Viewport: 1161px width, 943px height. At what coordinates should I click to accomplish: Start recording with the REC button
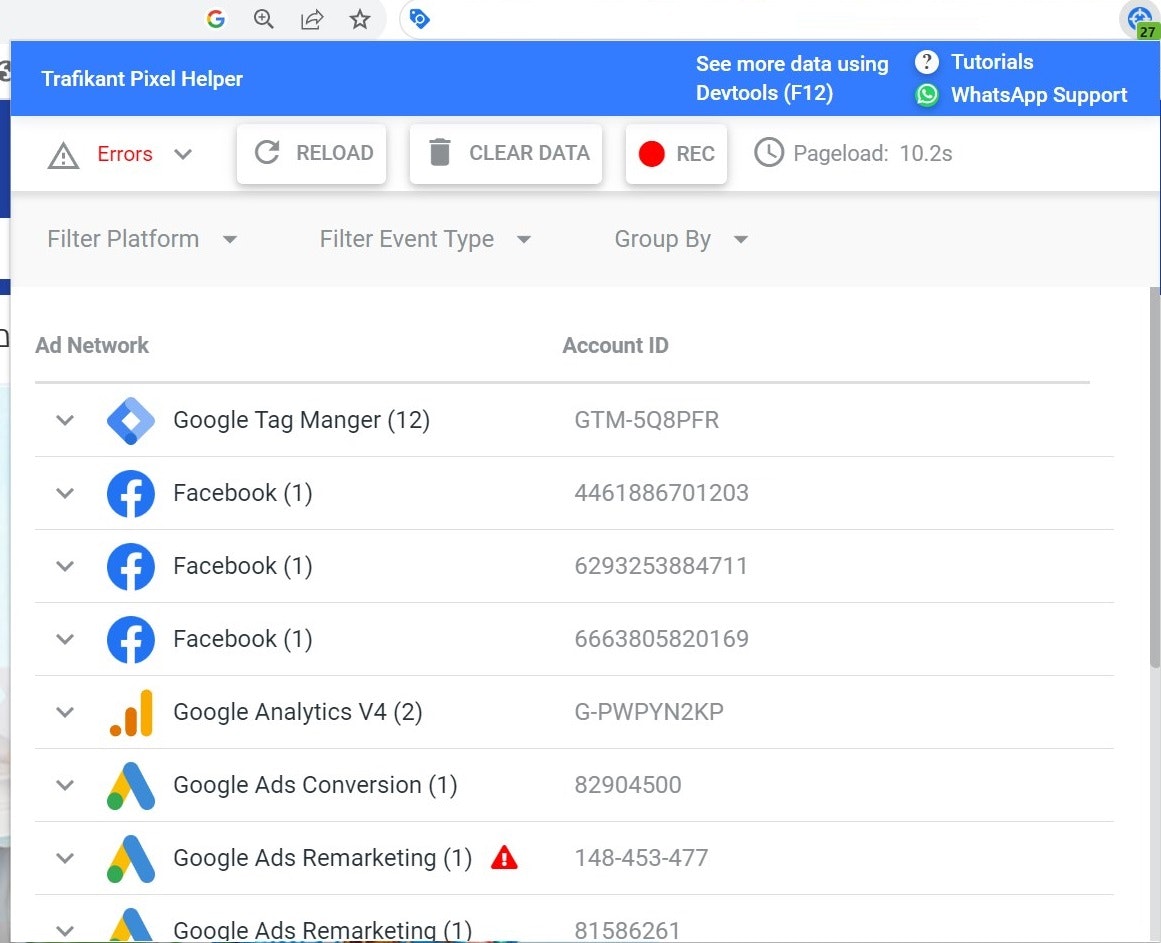point(676,153)
